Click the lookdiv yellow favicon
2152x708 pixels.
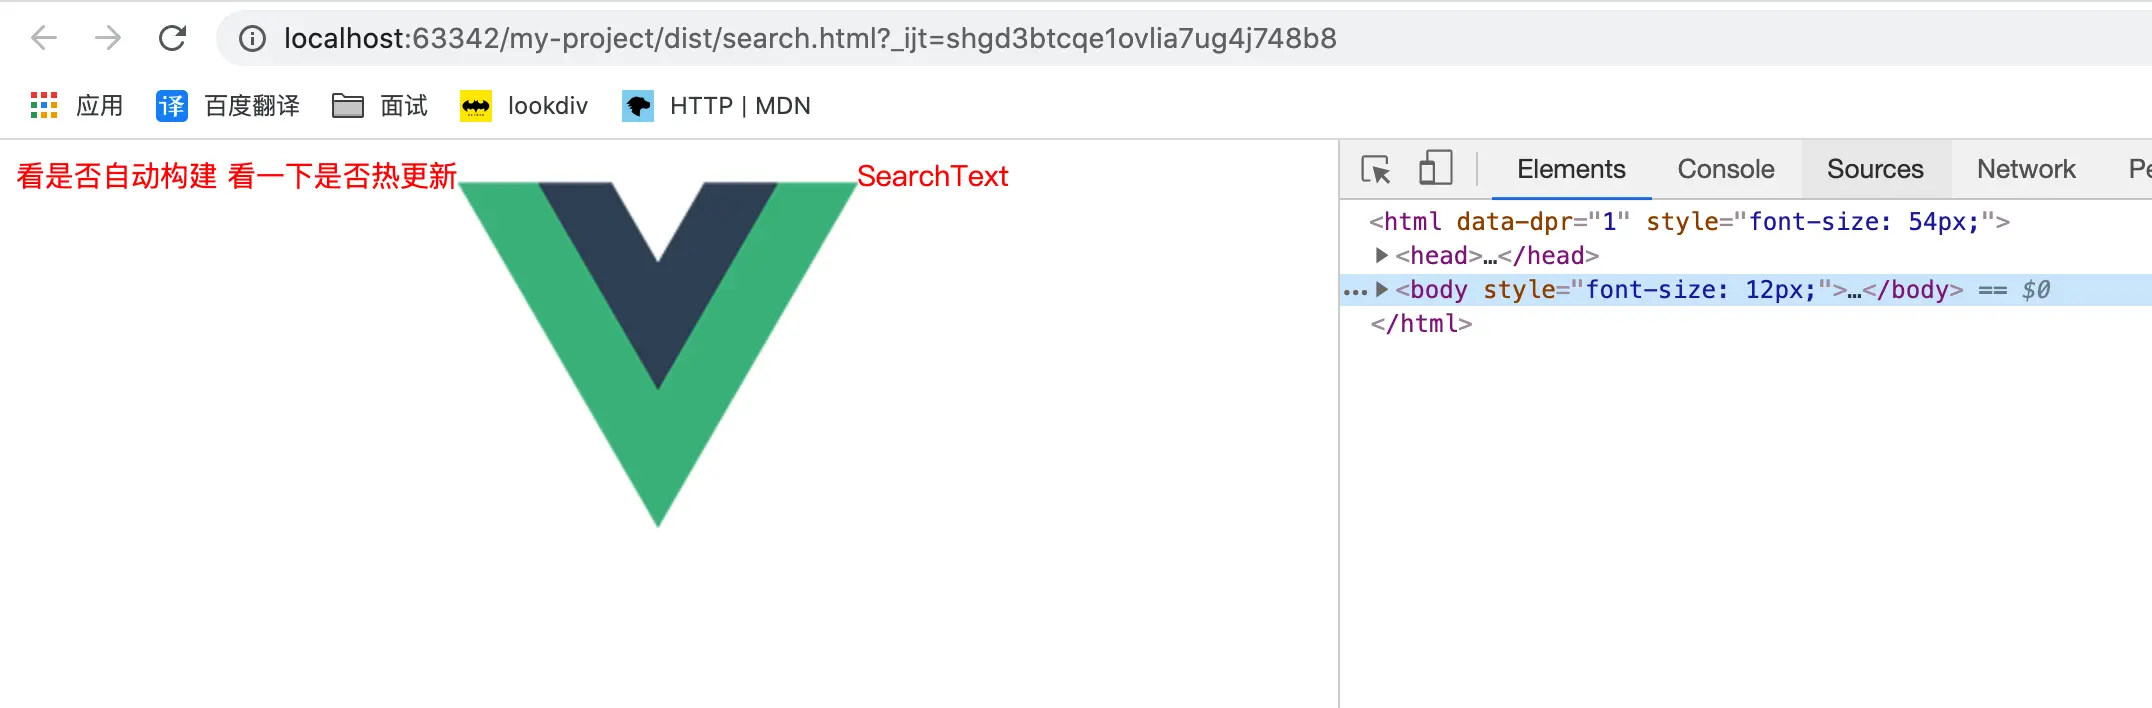coord(476,105)
